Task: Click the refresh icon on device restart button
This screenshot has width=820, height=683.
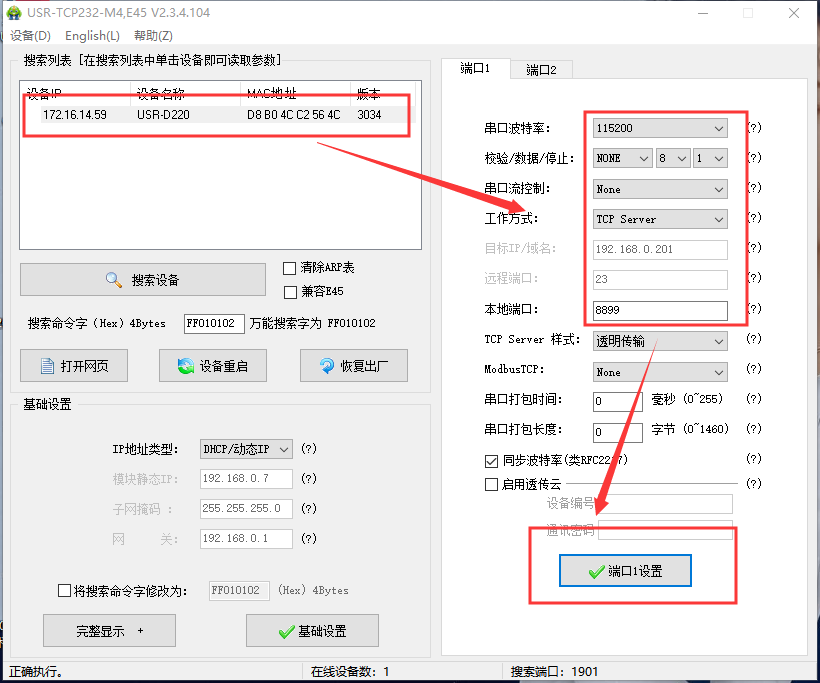Action: pyautogui.click(x=185, y=366)
